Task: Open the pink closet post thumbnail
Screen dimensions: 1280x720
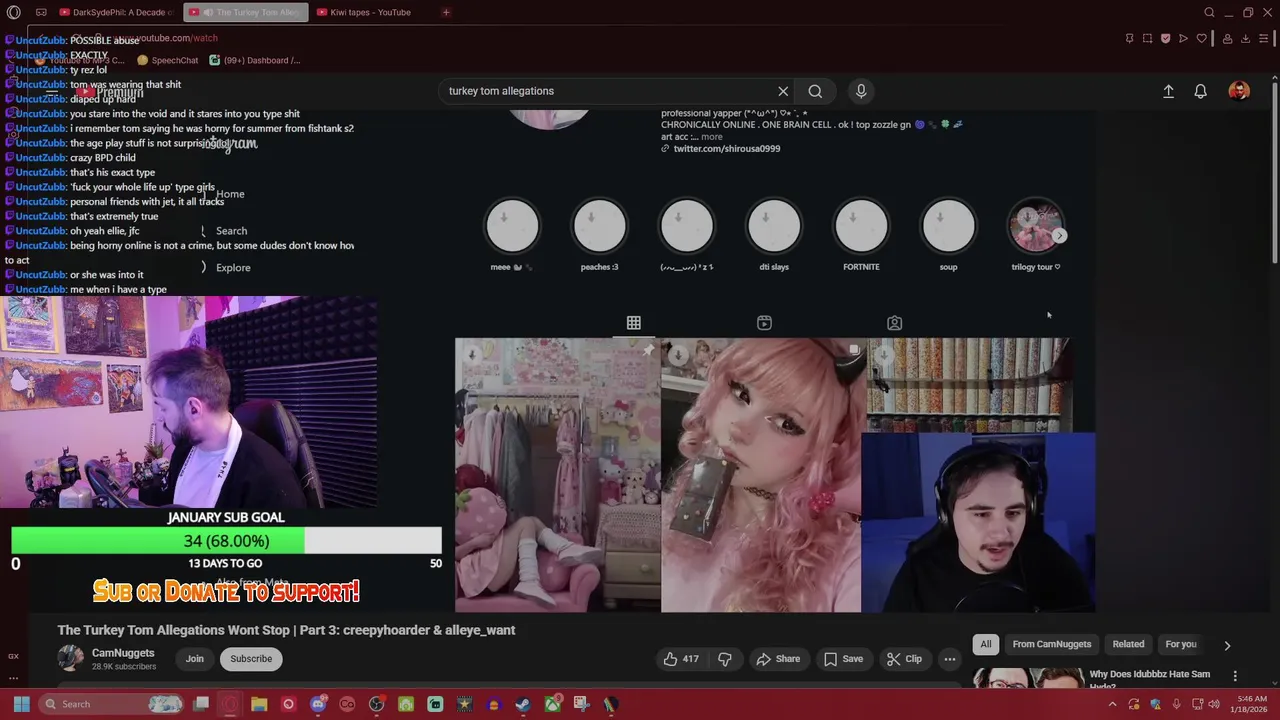Action: click(x=557, y=475)
